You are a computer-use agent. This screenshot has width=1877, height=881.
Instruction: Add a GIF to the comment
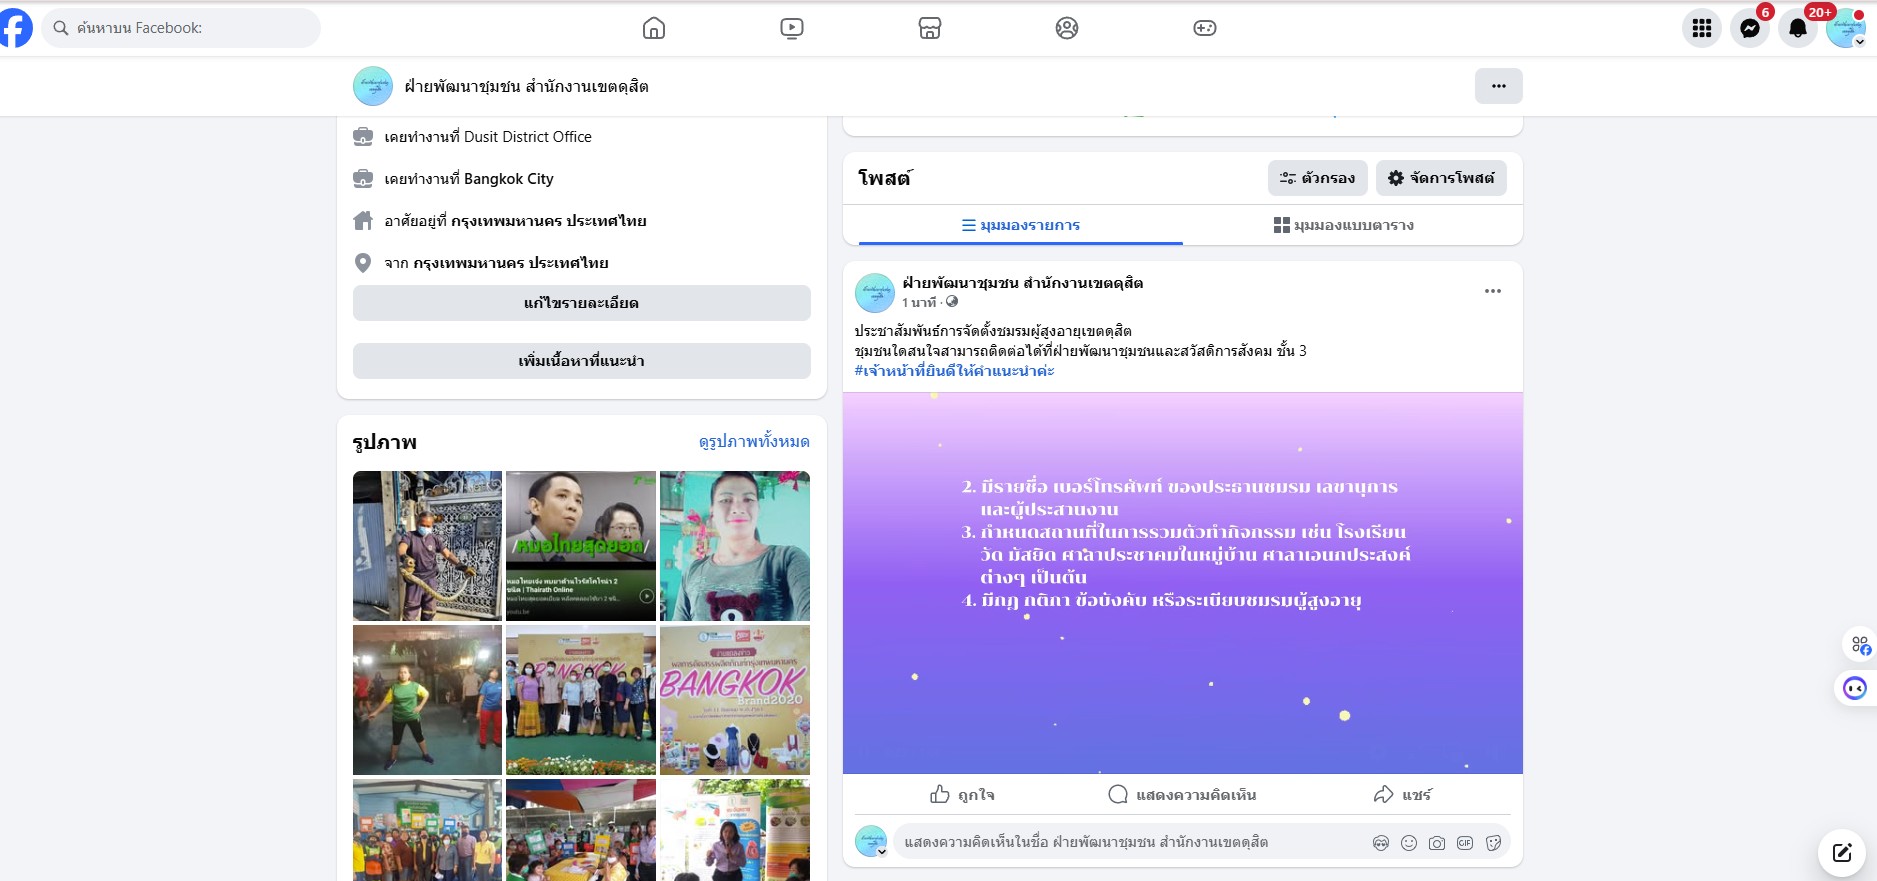pos(1465,843)
